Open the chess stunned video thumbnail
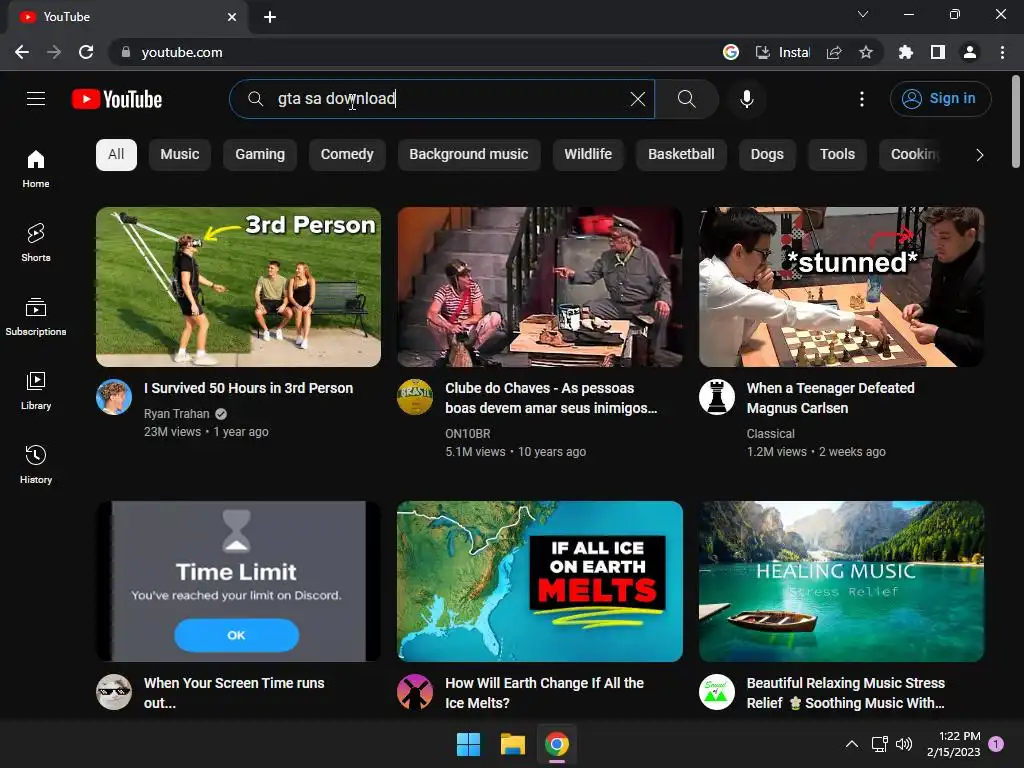 (841, 287)
